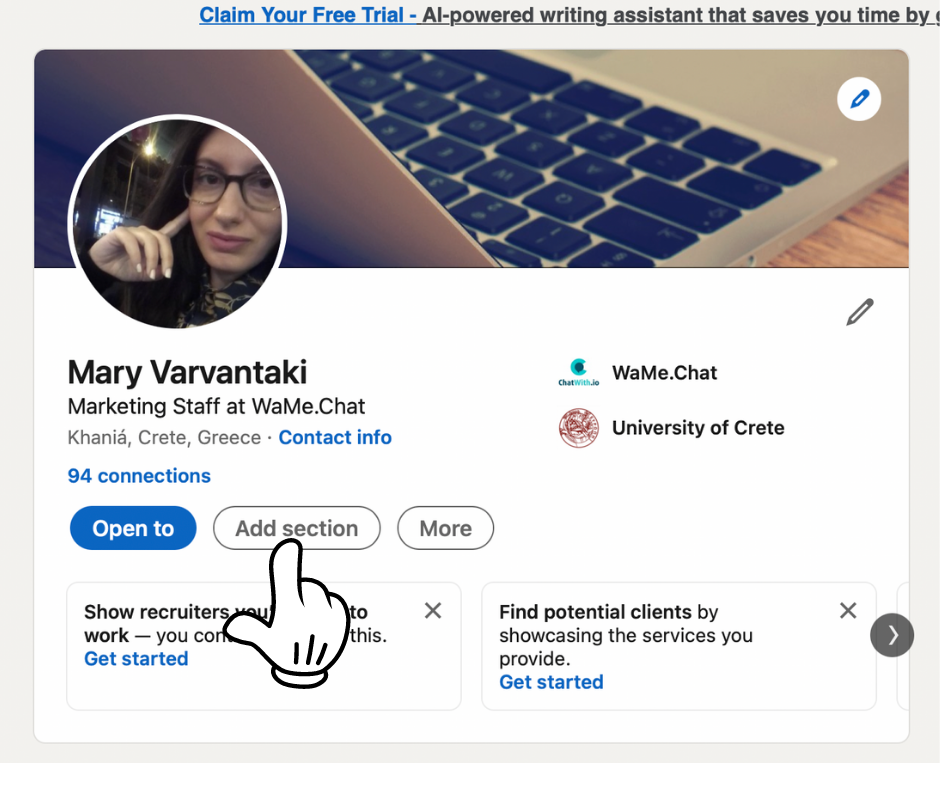View the 94 connections list
The image size is (940, 788).
139,476
